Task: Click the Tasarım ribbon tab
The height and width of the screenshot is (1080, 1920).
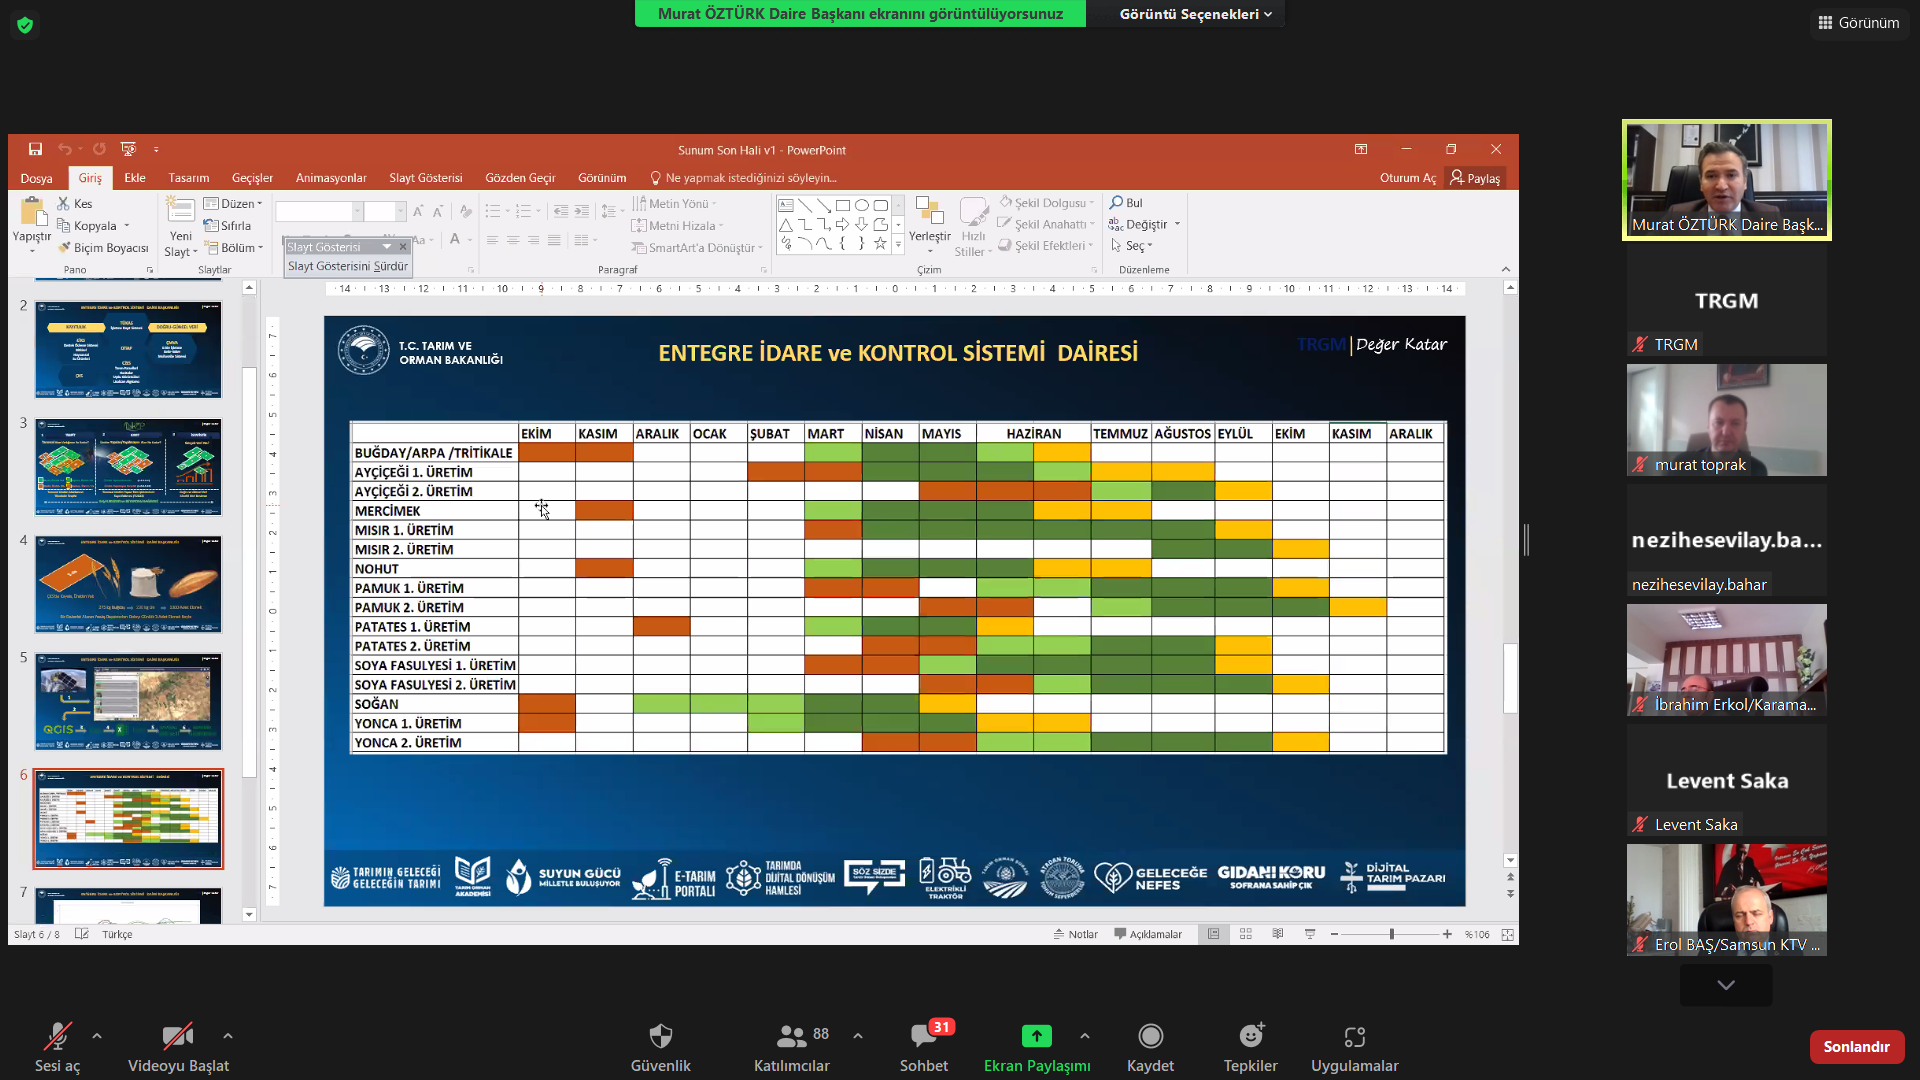Action: click(188, 178)
